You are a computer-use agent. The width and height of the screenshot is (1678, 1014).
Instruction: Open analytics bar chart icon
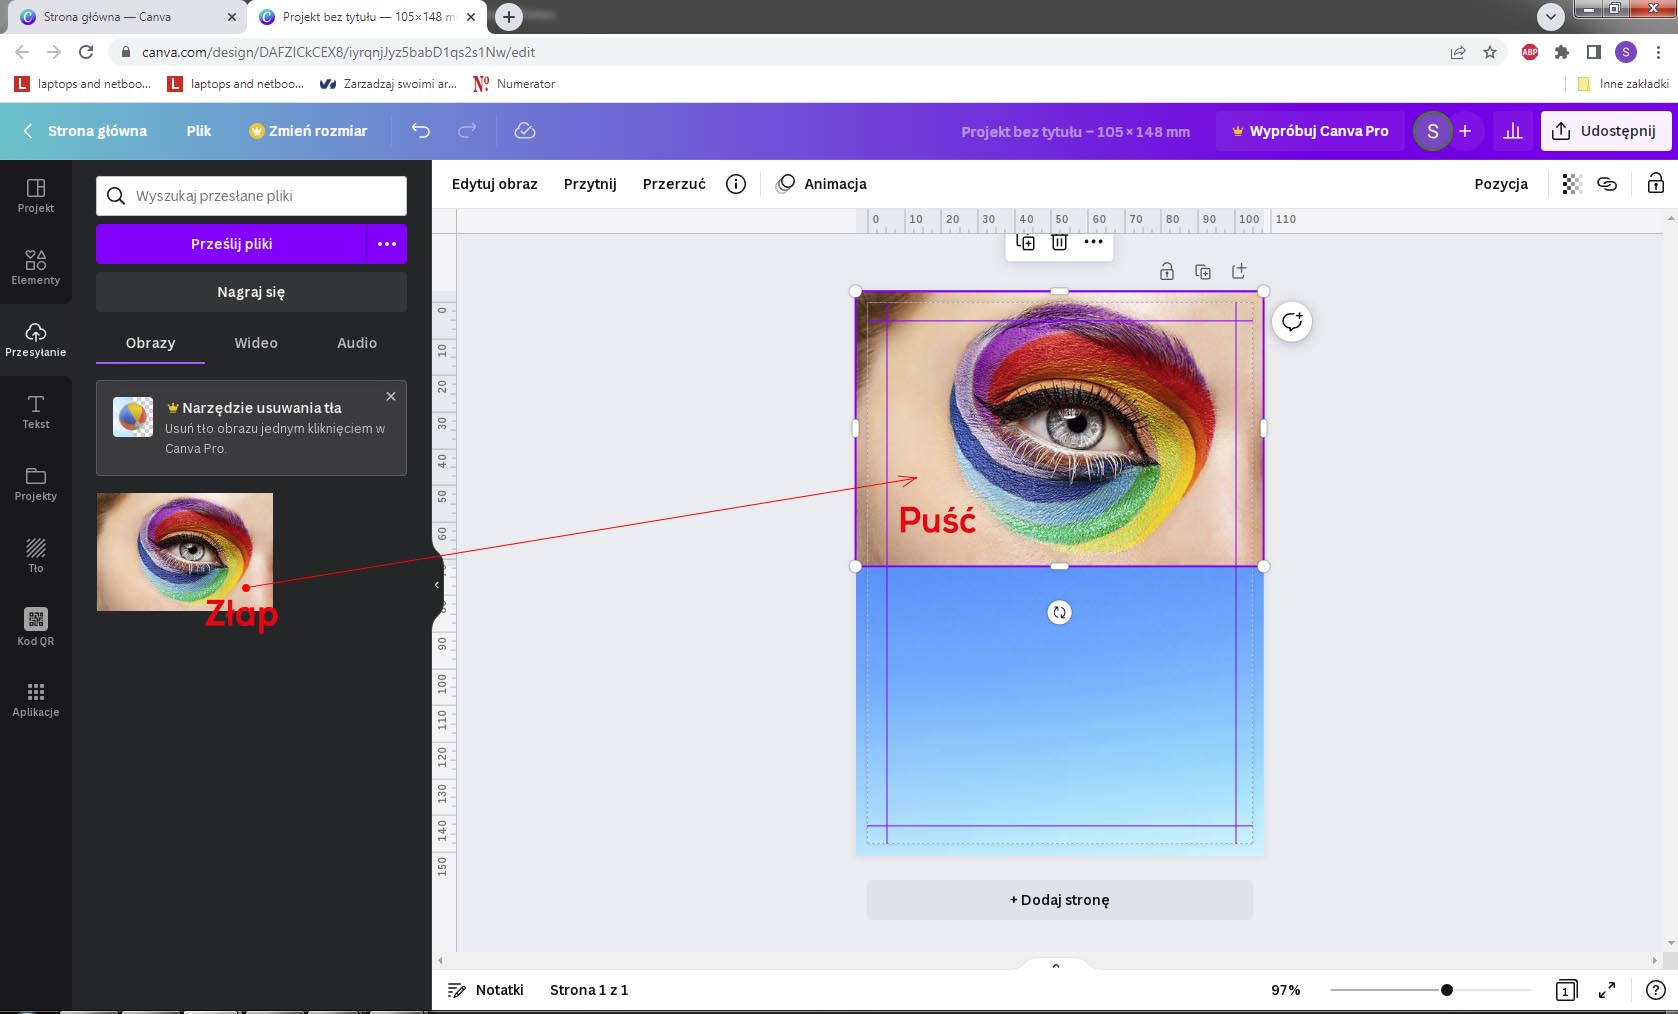(x=1513, y=131)
